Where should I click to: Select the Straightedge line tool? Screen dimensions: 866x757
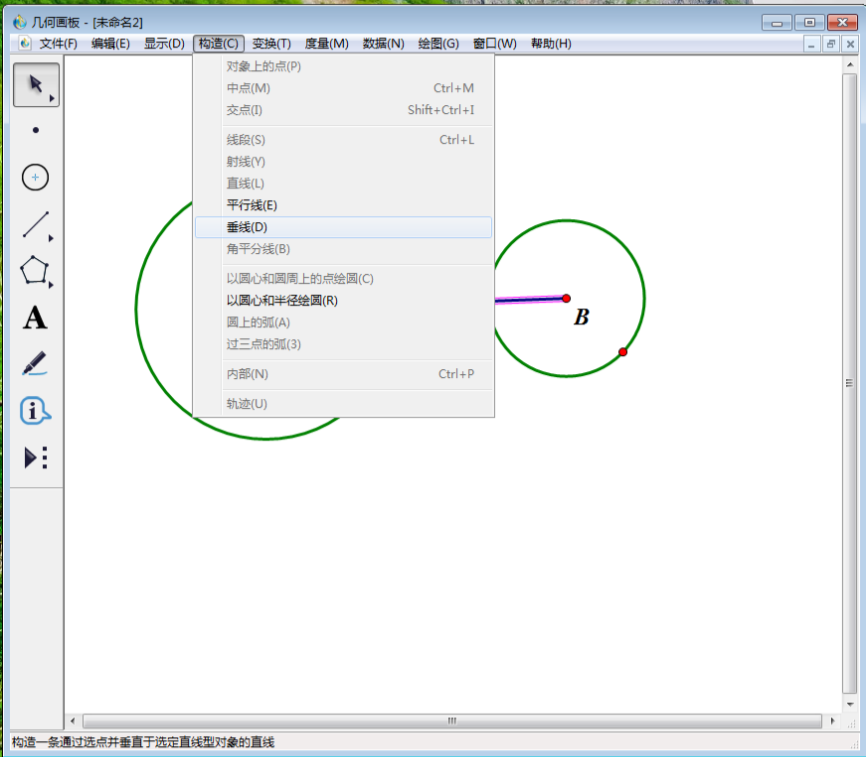[36, 224]
